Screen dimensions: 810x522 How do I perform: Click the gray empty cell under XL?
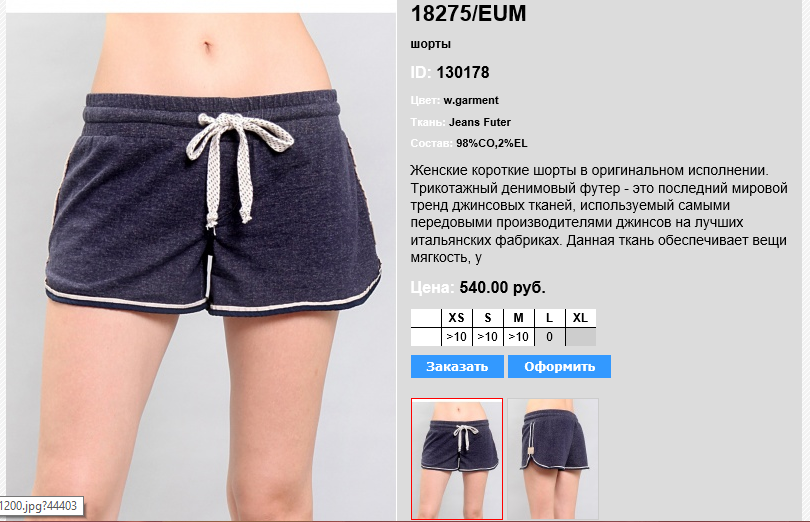pyautogui.click(x=581, y=337)
